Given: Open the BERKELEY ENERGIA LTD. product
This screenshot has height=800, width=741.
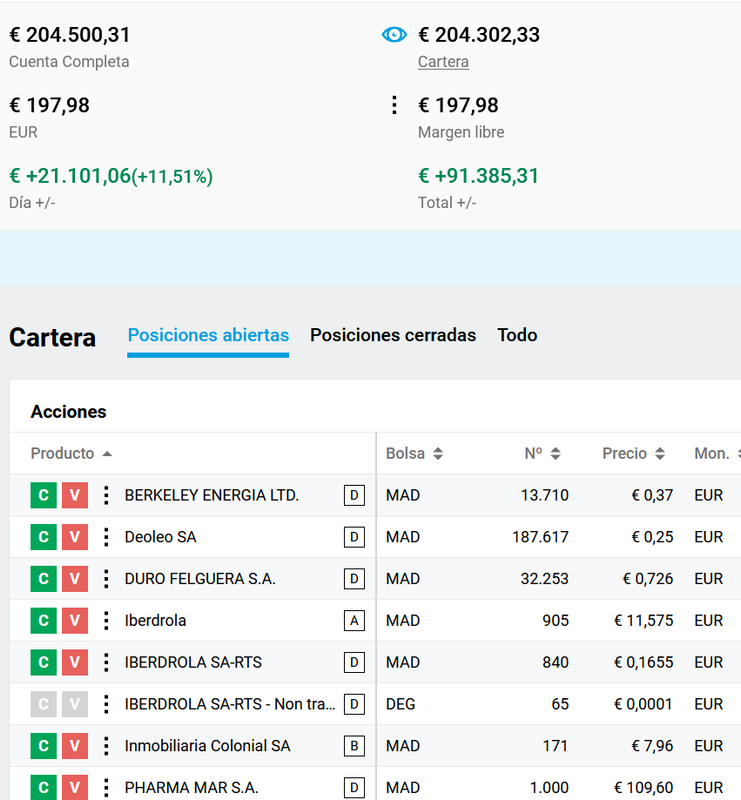Looking at the screenshot, I should point(212,495).
